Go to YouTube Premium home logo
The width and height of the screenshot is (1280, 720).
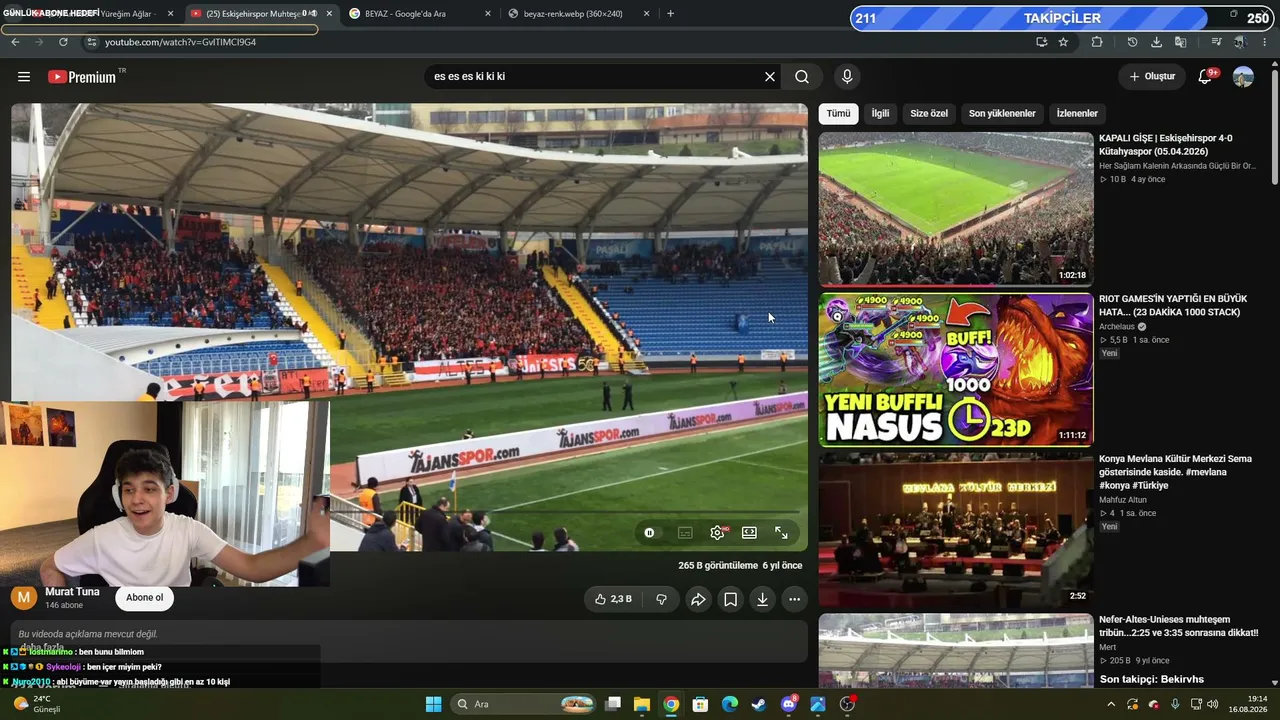(x=82, y=77)
